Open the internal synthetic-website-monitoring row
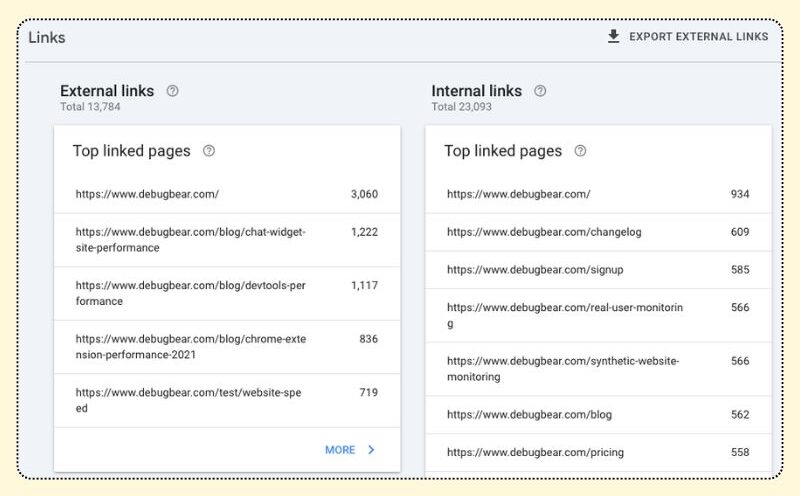 pos(598,369)
